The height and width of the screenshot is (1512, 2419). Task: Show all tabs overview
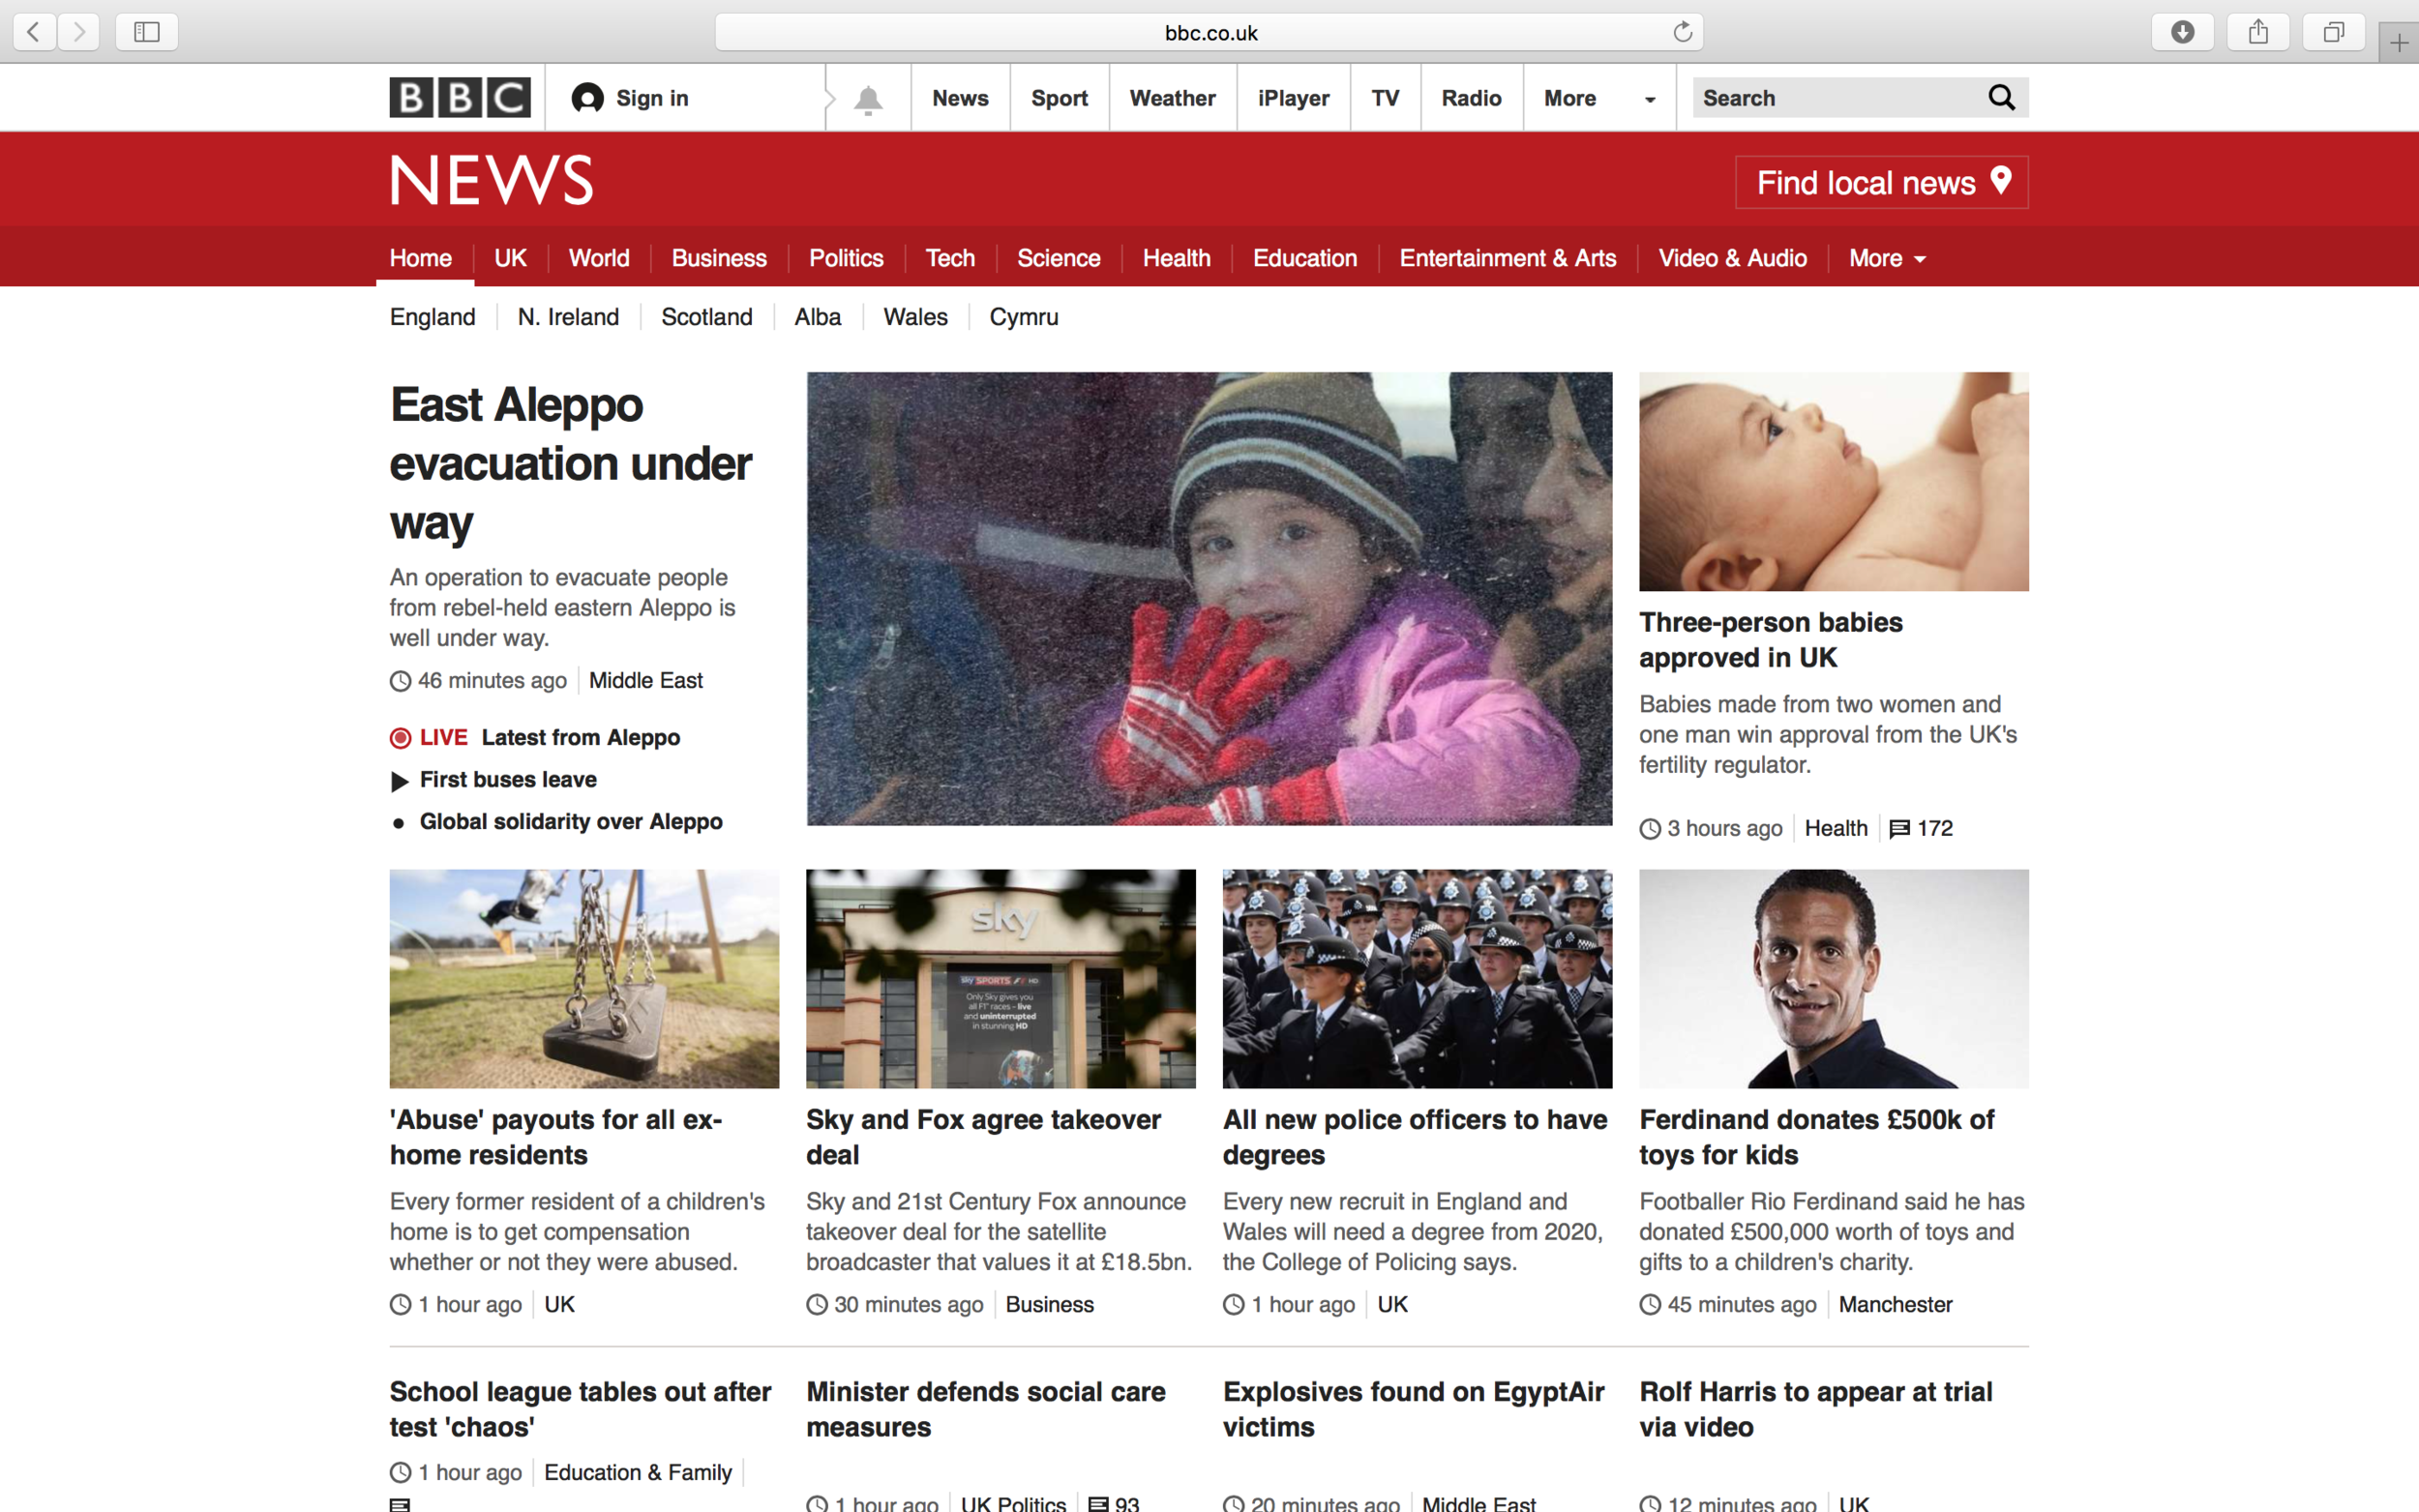2333,32
